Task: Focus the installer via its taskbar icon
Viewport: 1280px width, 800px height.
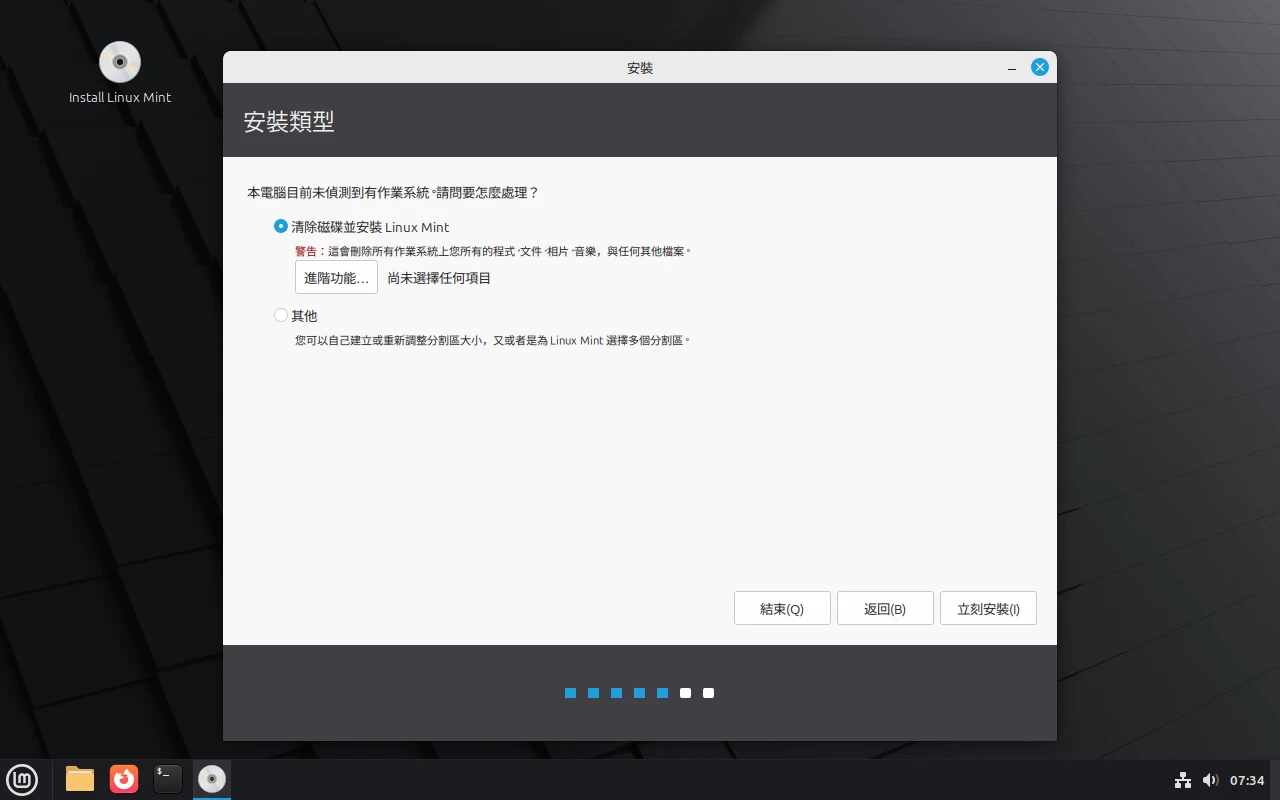Action: click(211, 779)
